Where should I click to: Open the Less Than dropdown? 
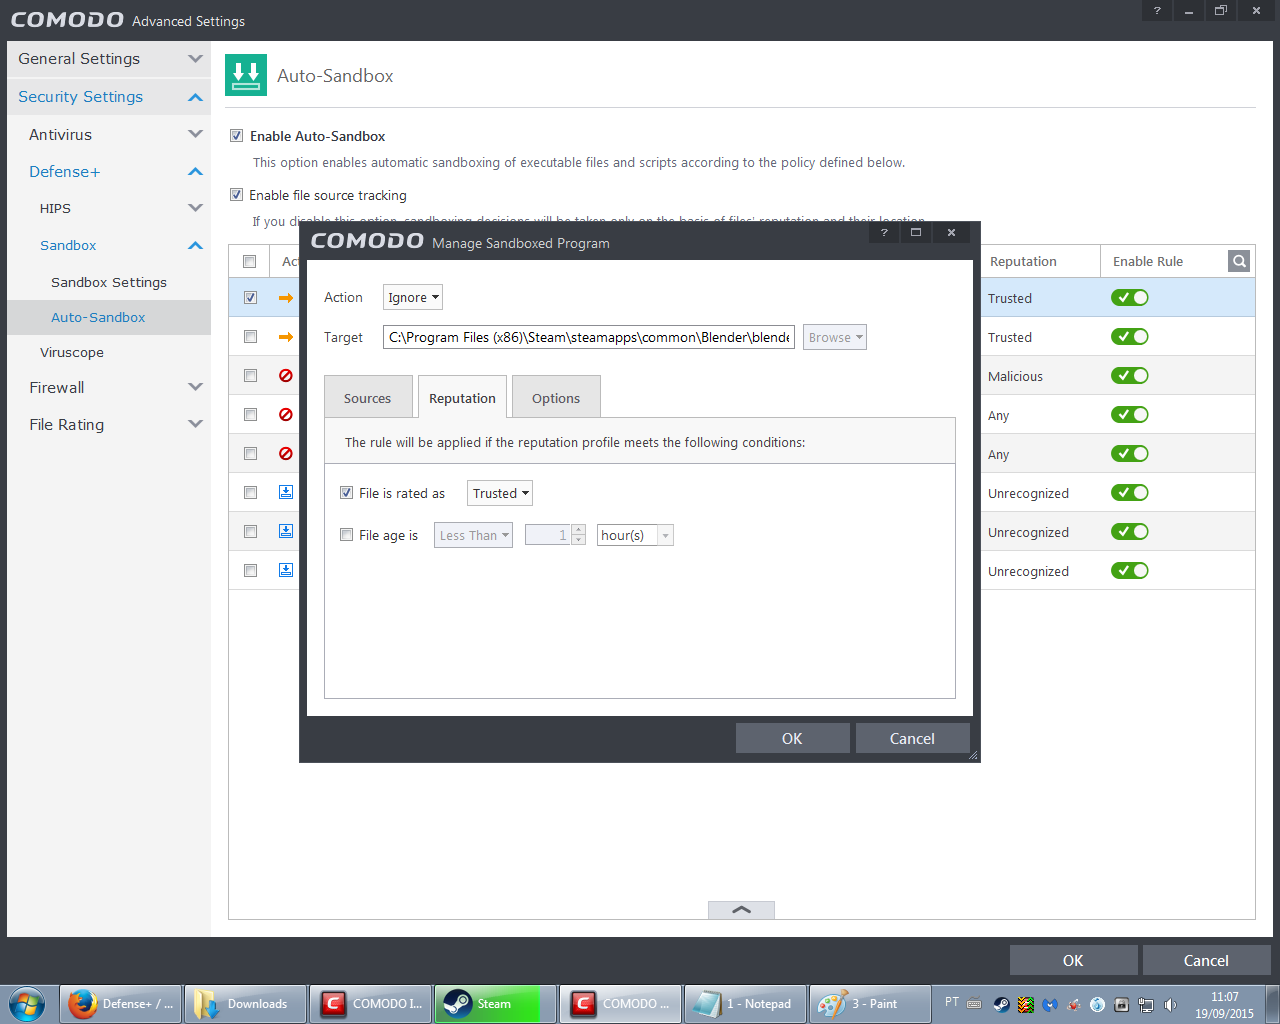coord(474,535)
